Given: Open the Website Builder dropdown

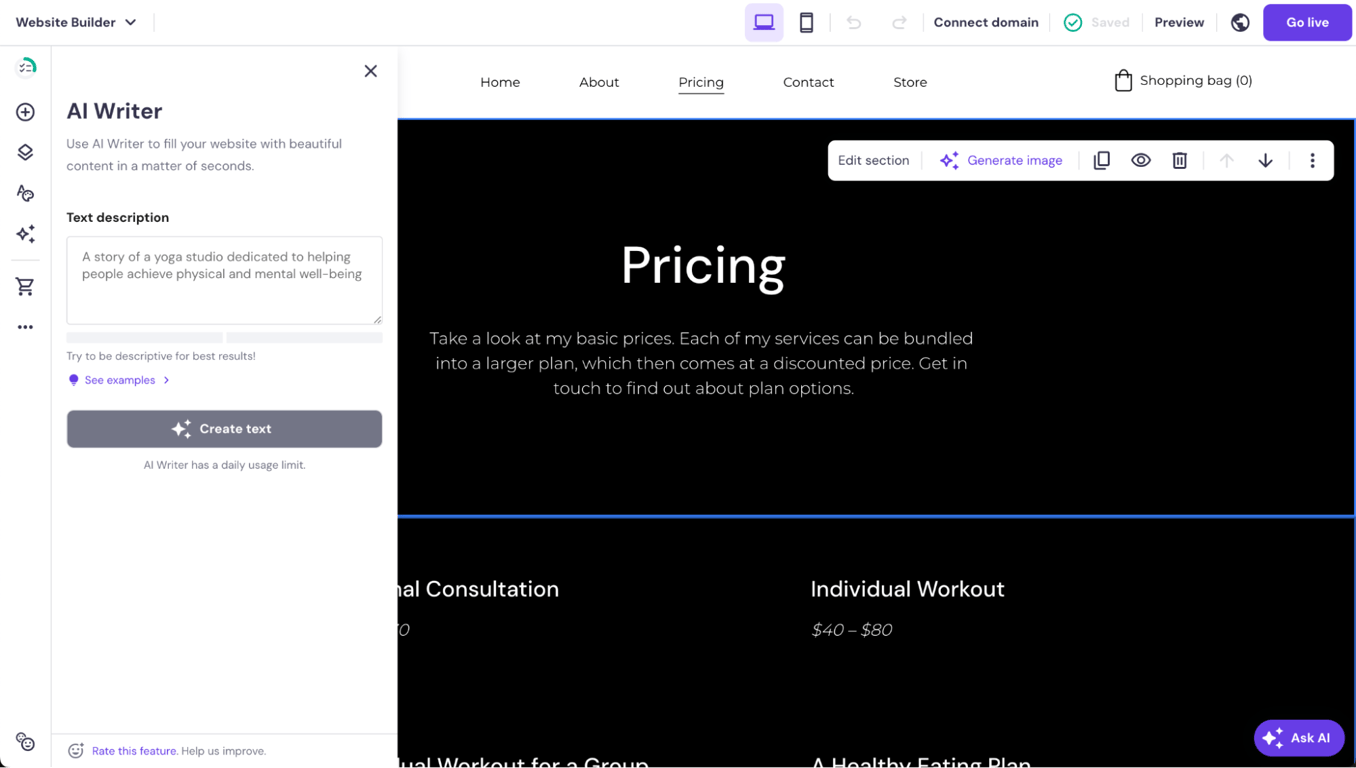Looking at the screenshot, I should pyautogui.click(x=77, y=20).
